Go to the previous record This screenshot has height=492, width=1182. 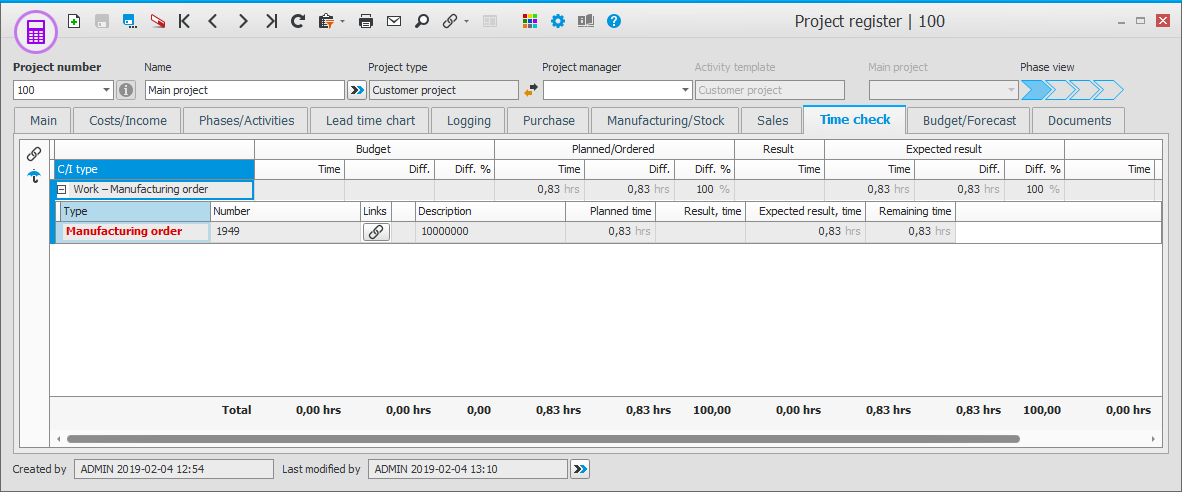(x=213, y=22)
